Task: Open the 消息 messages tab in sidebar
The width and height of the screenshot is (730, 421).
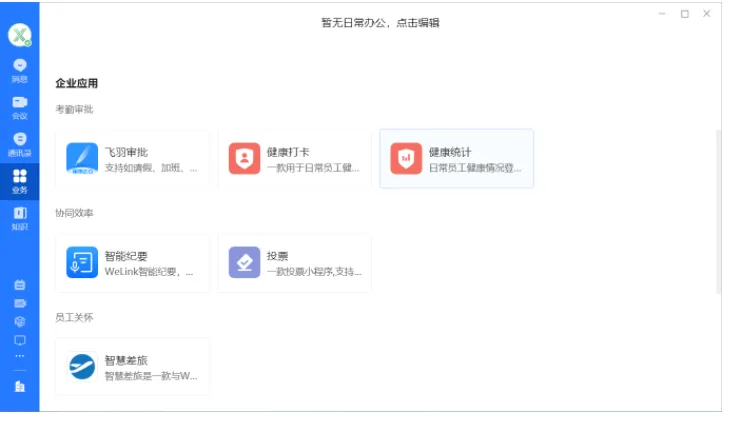Action: pos(20,71)
